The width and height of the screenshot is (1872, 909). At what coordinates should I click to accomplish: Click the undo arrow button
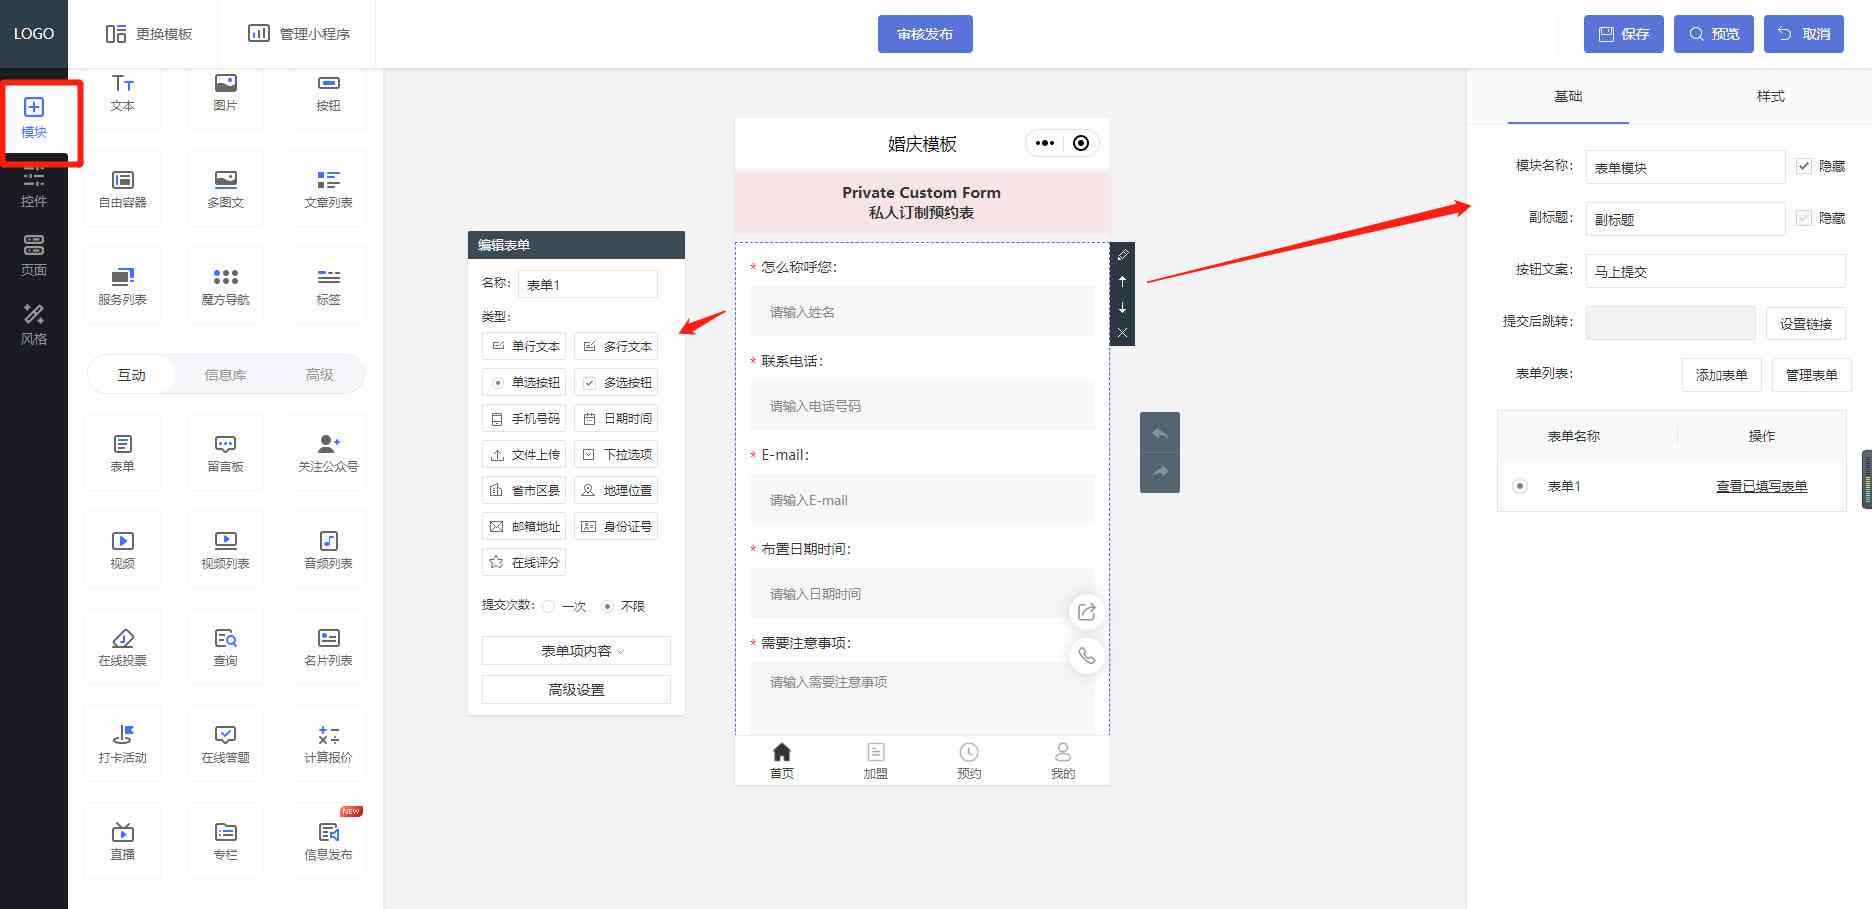point(1160,433)
